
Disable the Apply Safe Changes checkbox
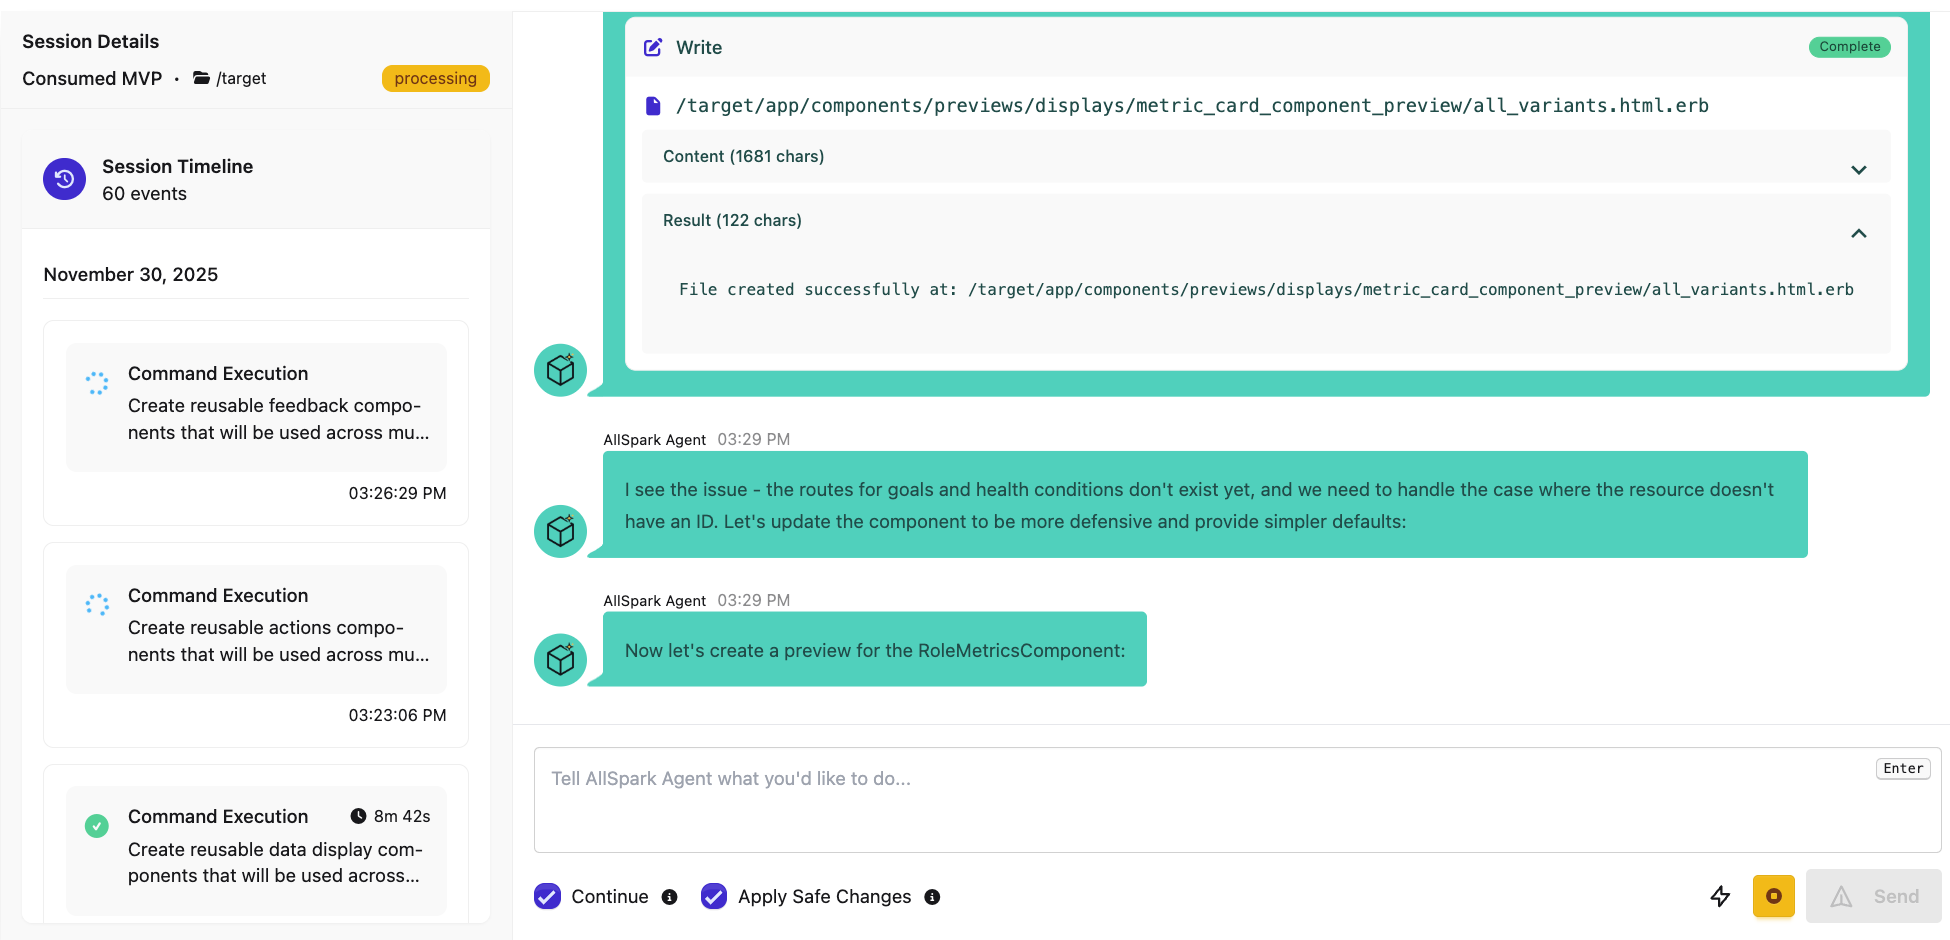click(714, 896)
